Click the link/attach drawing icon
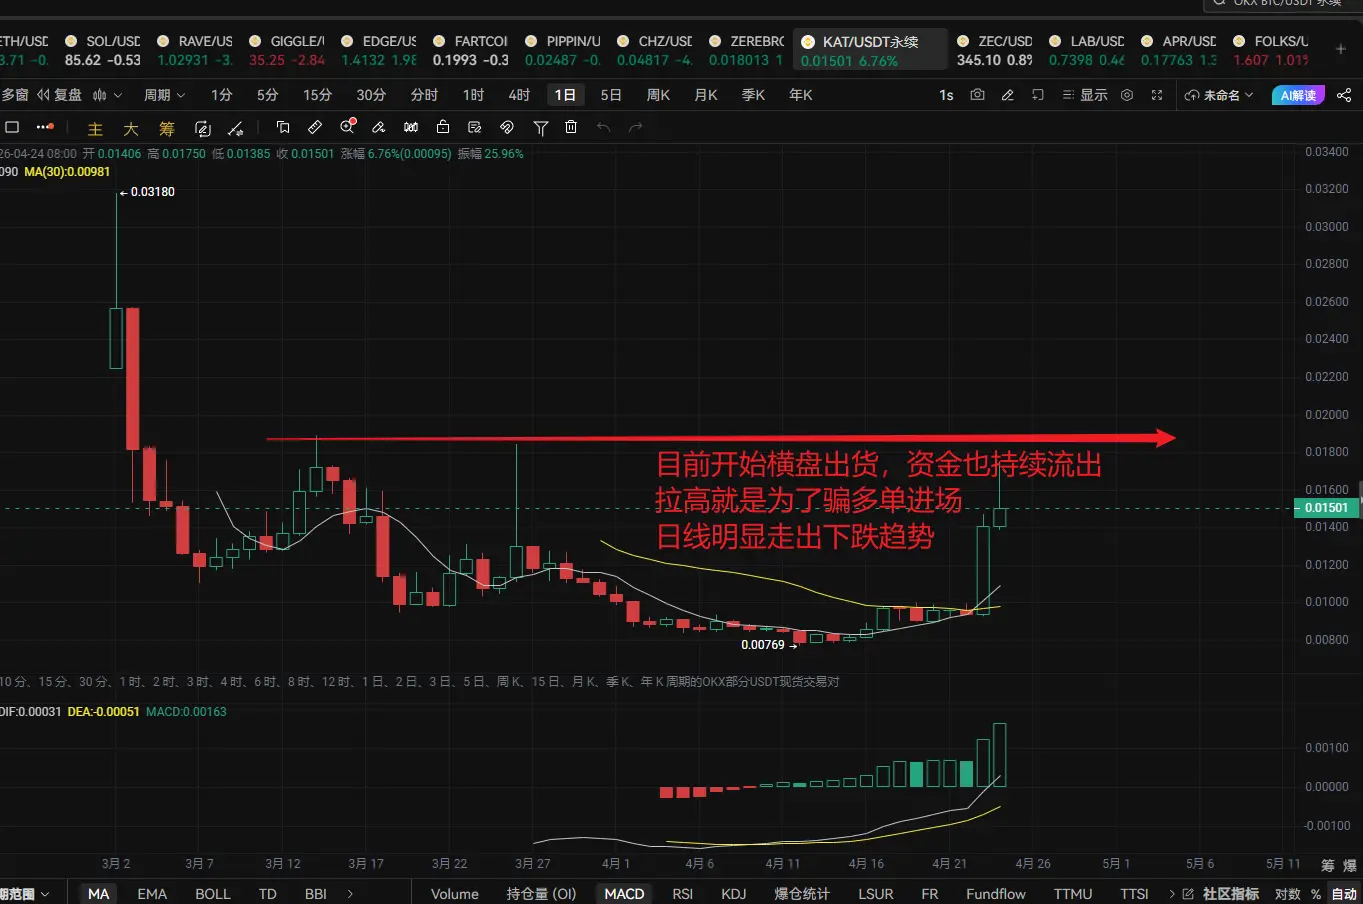Screen dimensions: 1363x904 pyautogui.click(x=507, y=127)
